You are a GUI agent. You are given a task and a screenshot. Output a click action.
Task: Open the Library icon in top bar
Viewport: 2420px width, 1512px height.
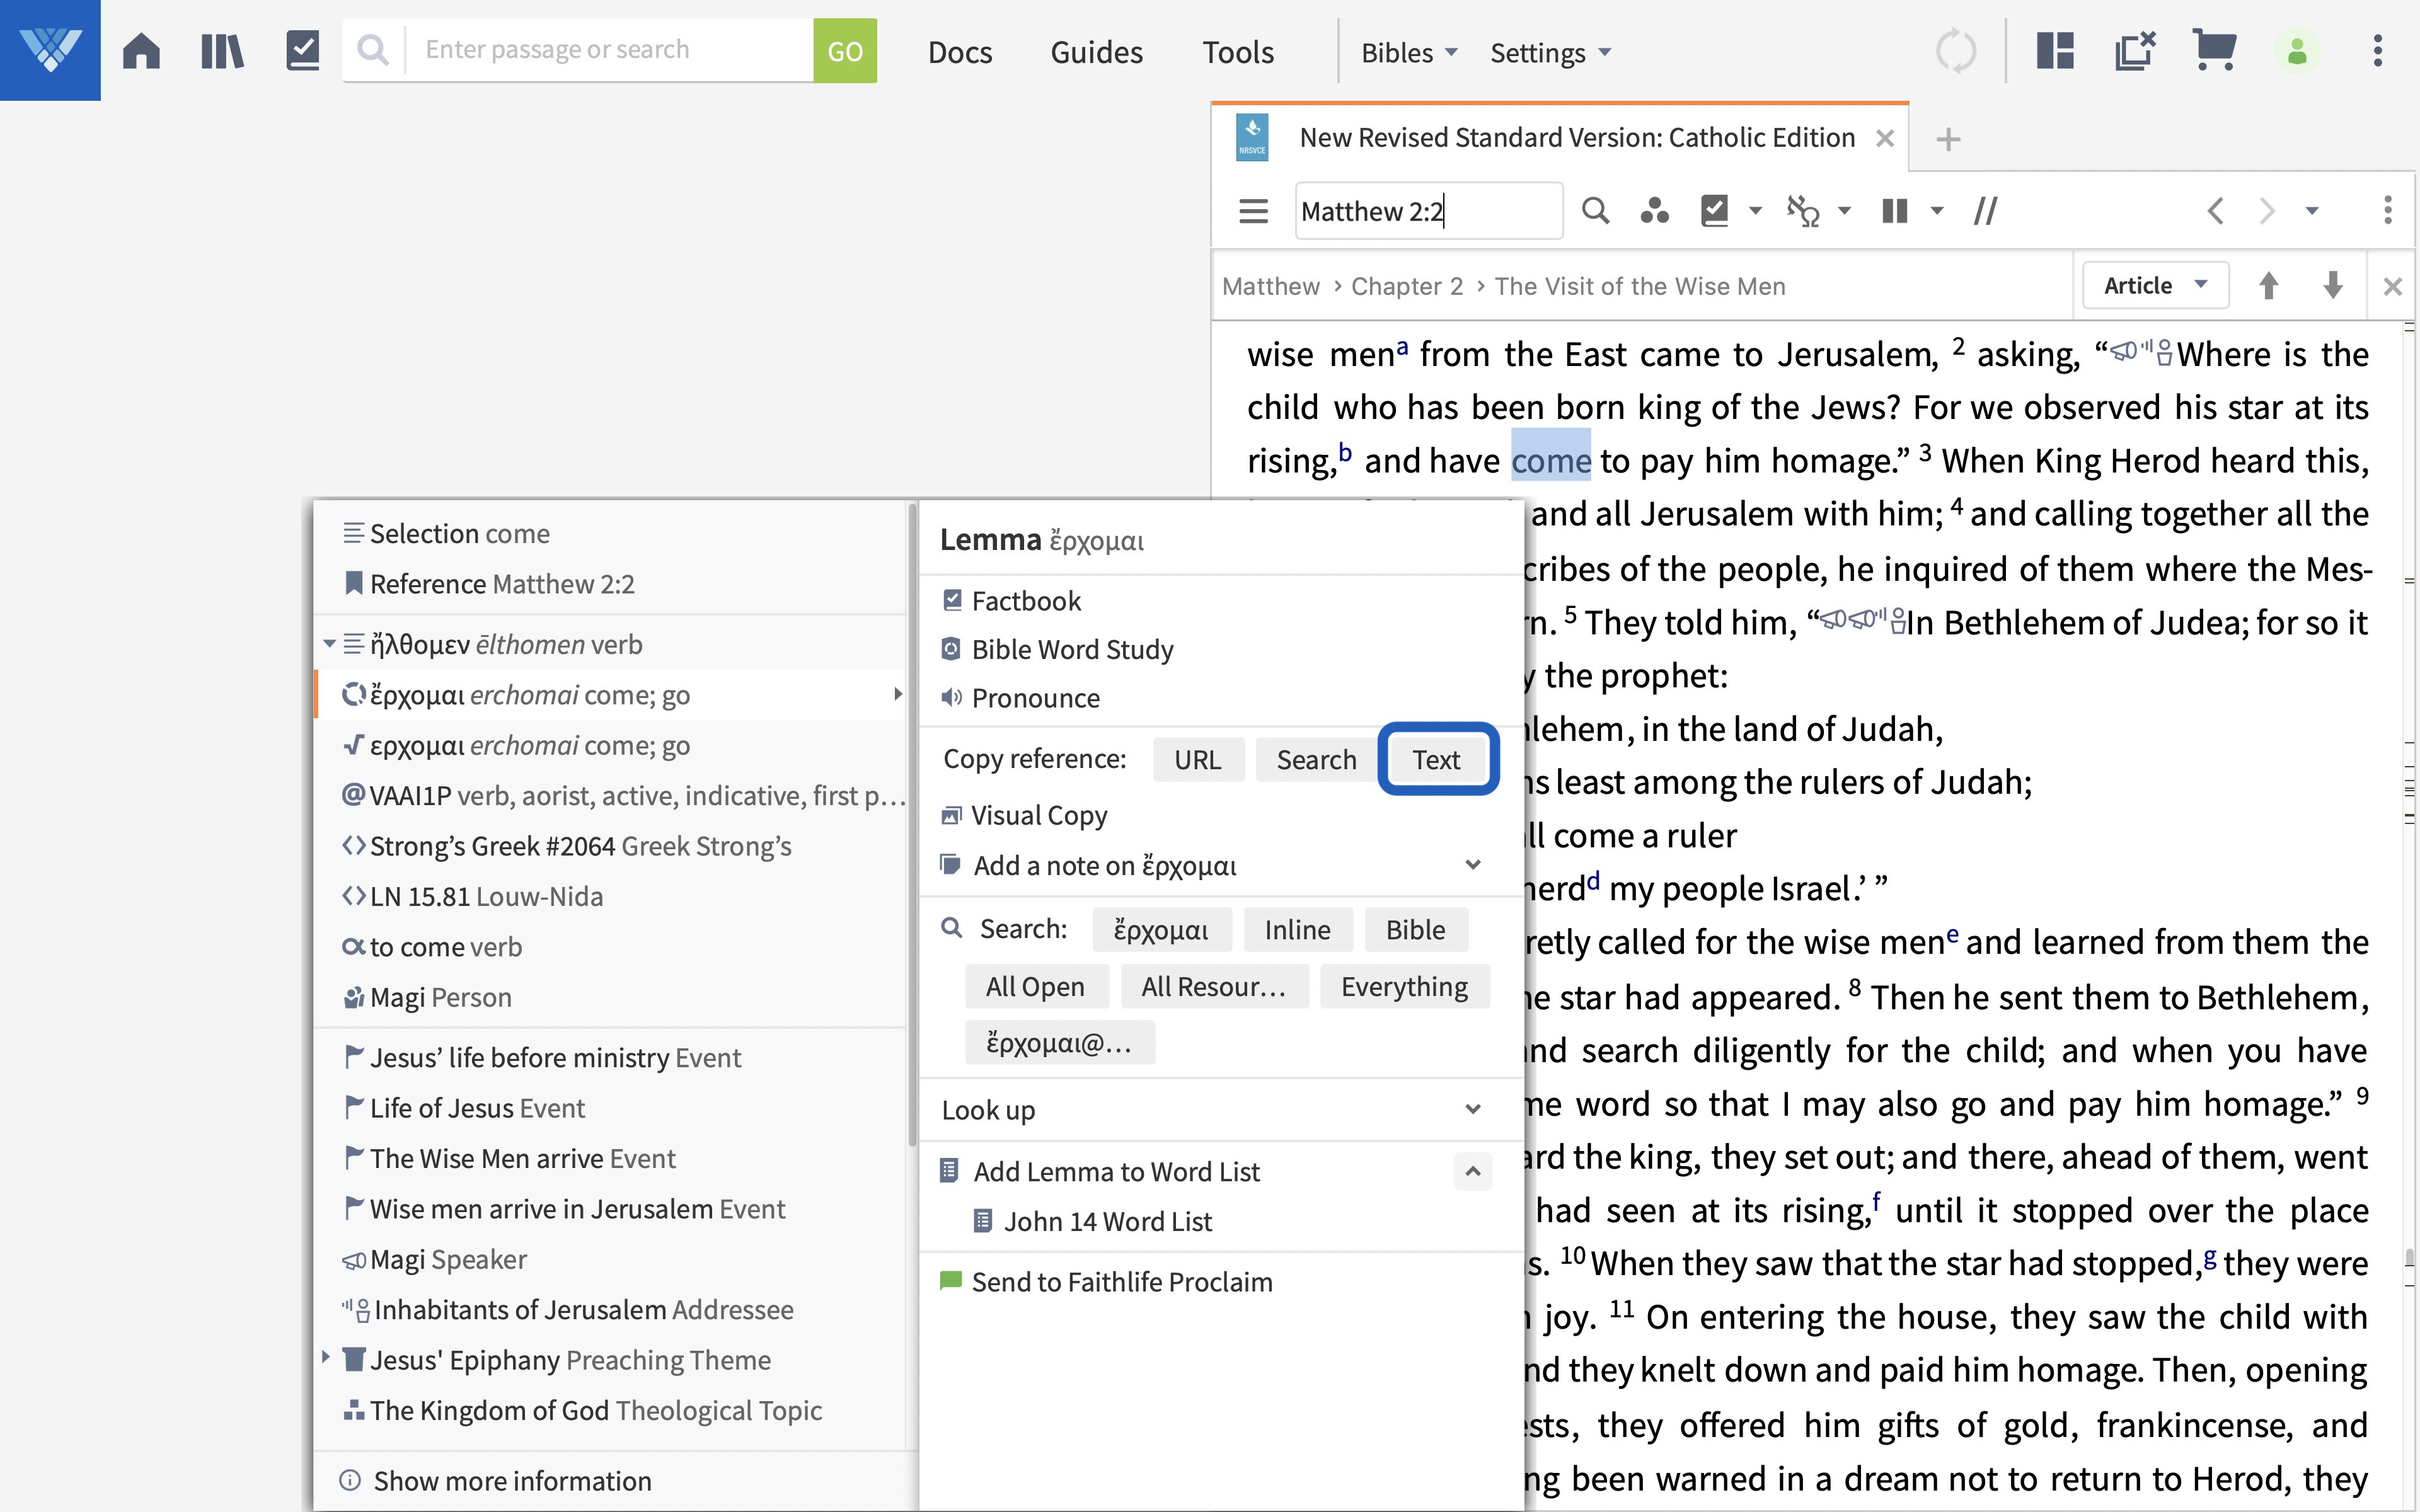221,50
